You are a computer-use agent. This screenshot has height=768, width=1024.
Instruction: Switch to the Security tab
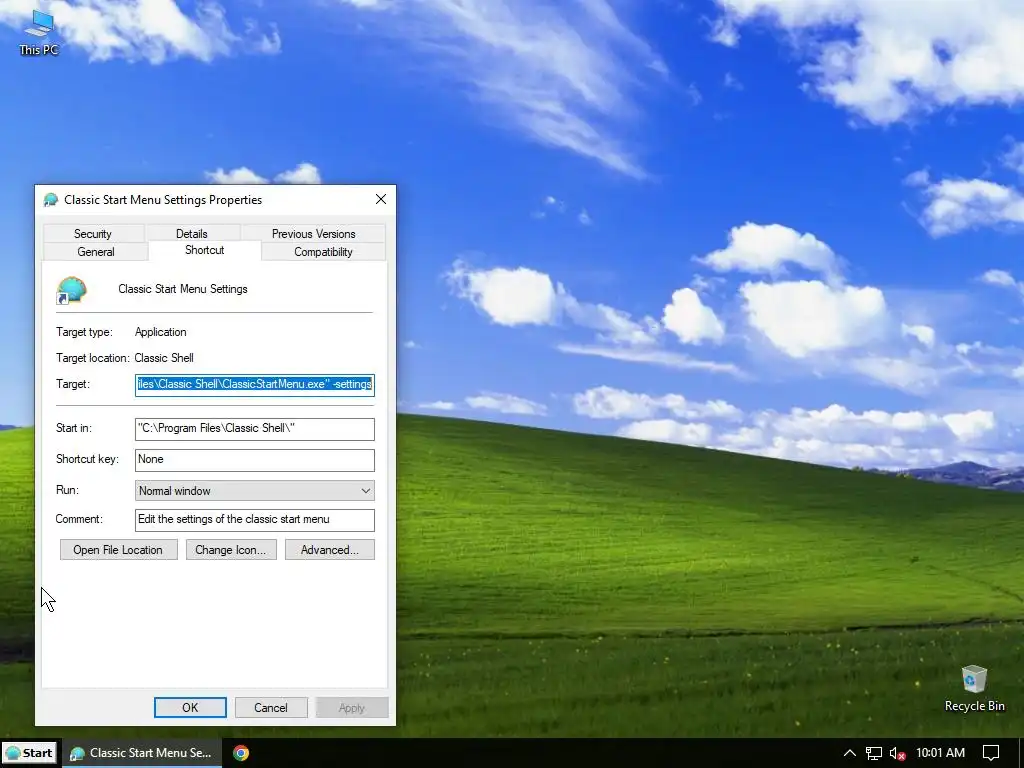coord(93,234)
